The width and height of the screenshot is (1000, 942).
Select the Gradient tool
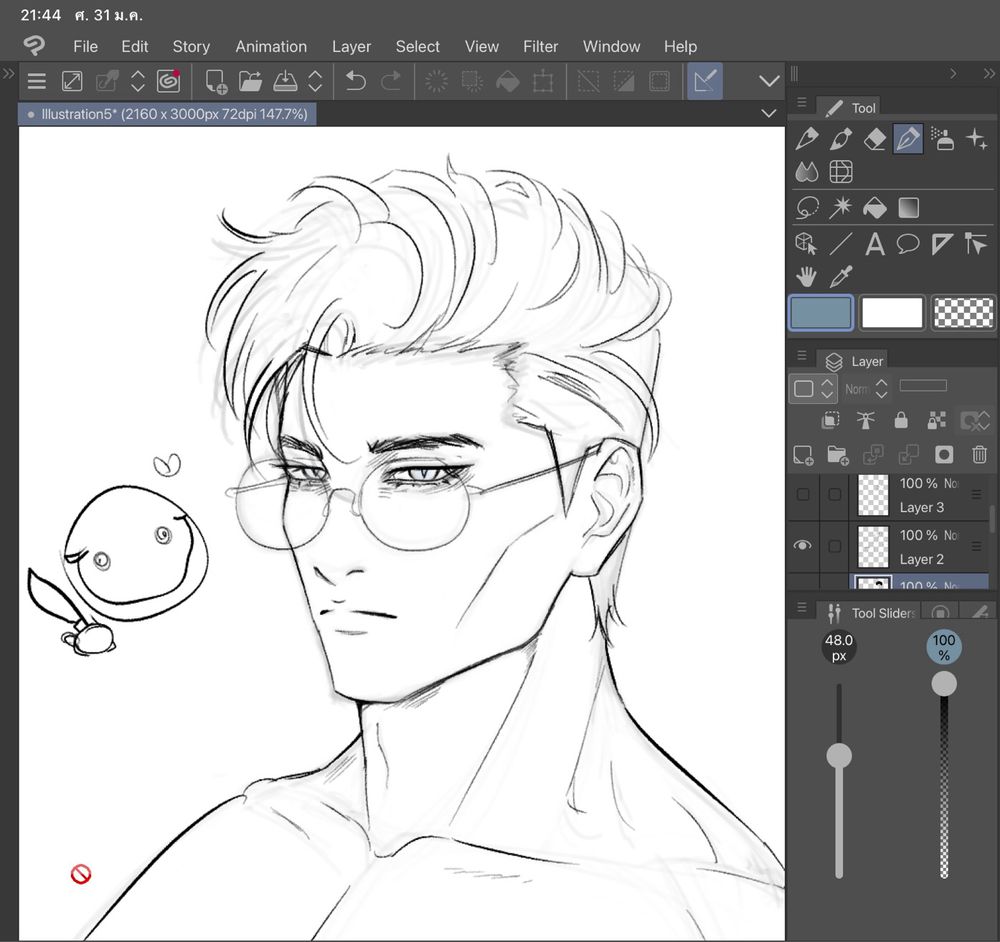pos(908,207)
